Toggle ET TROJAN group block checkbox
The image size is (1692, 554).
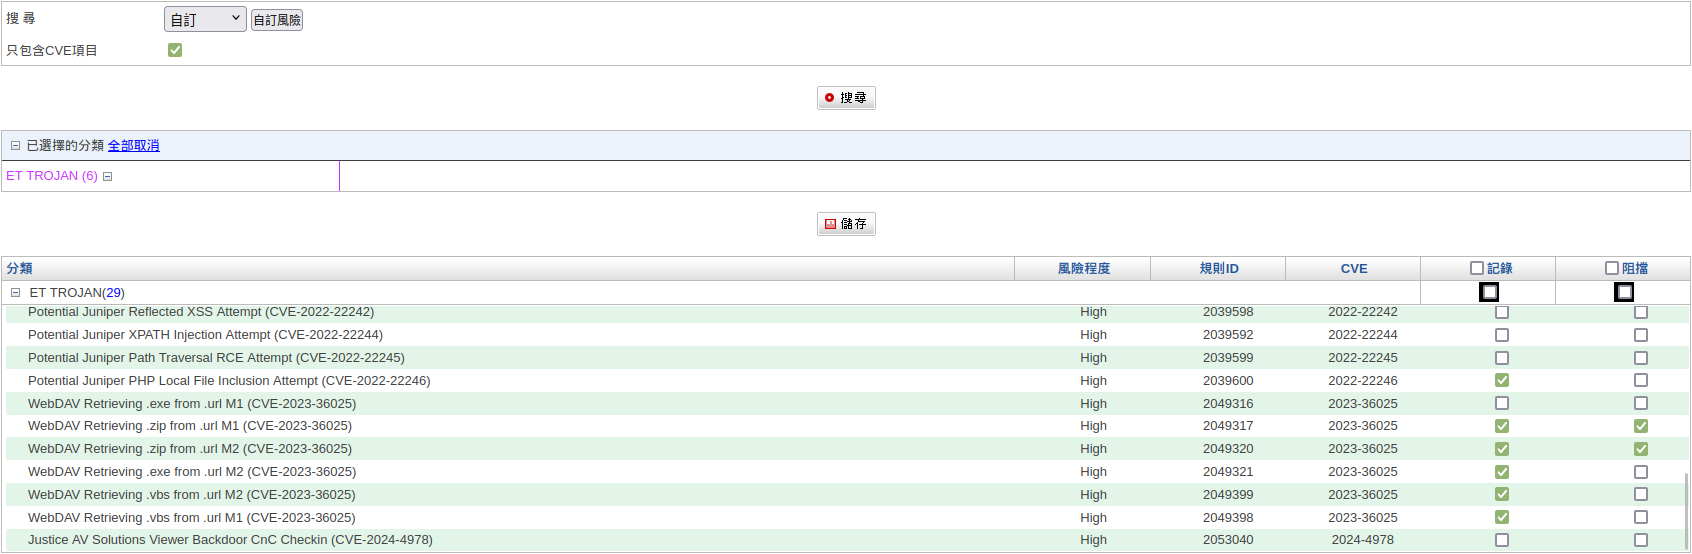(x=1624, y=292)
